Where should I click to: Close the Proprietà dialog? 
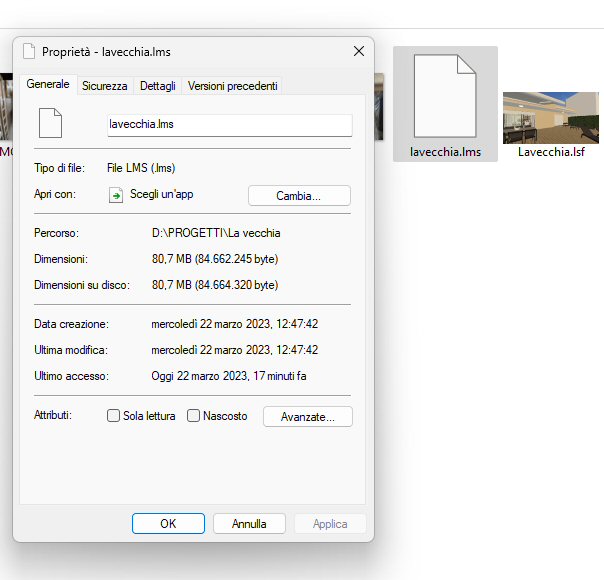click(359, 51)
